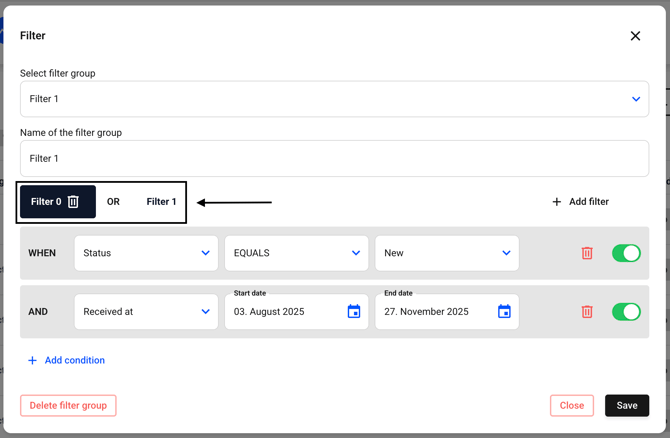Close the Filter dialog with X
The width and height of the screenshot is (670, 438).
[x=635, y=36]
